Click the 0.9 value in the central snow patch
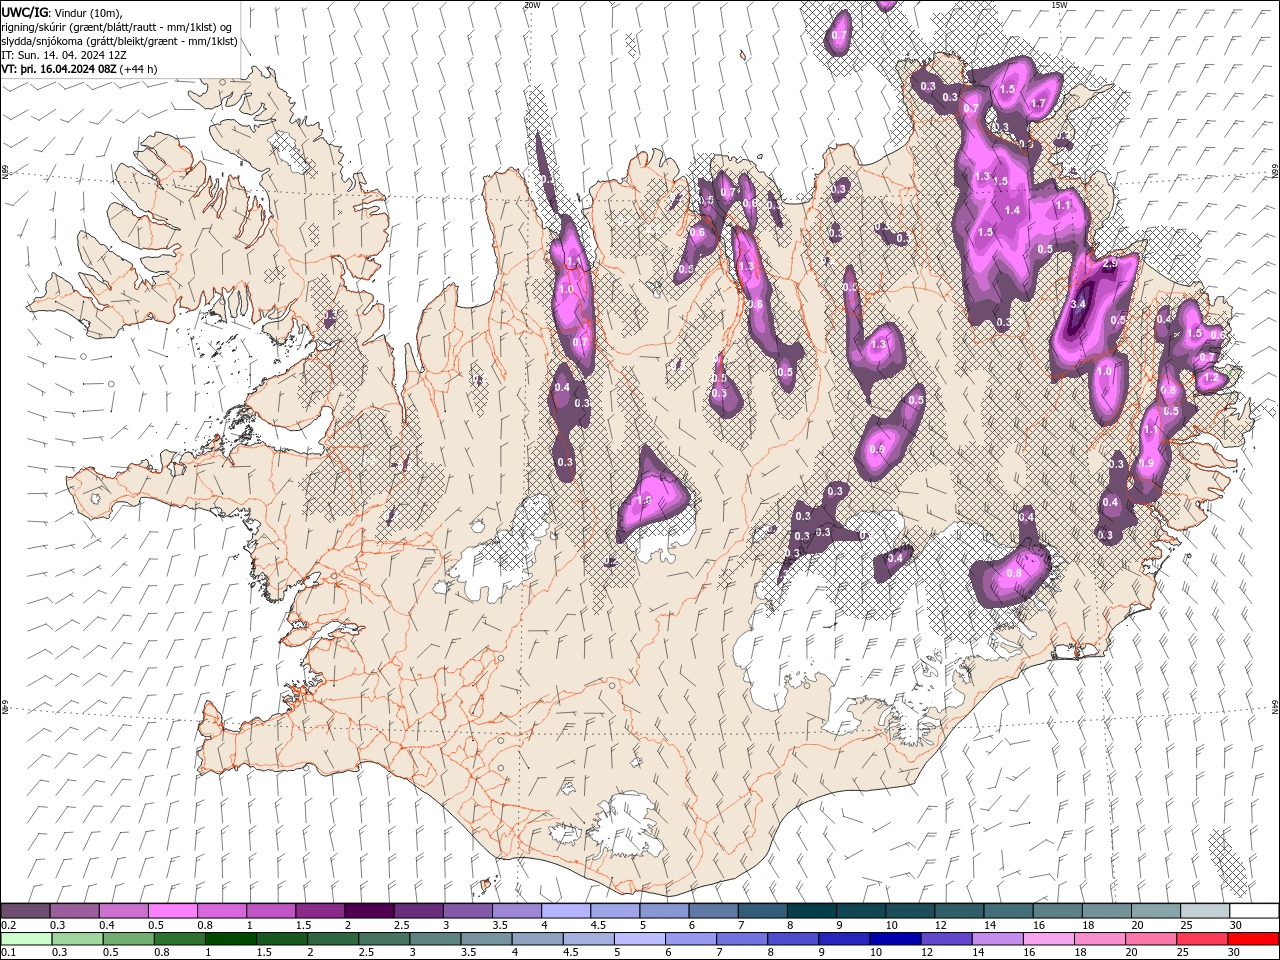 878,450
